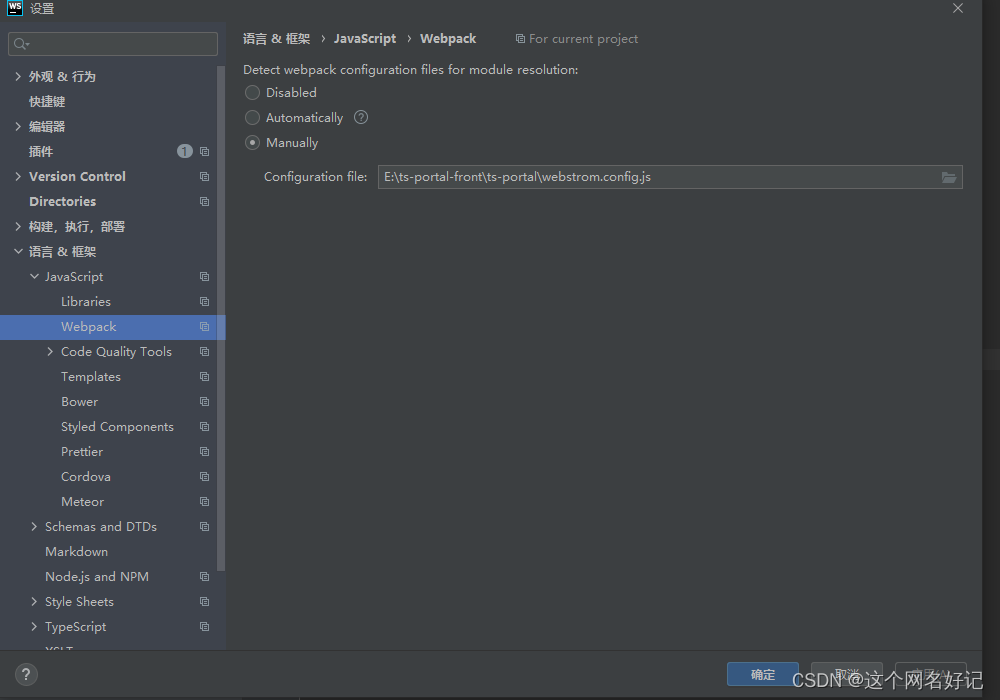This screenshot has width=1000, height=700.
Task: Click inside the settings search field
Action: click(113, 44)
